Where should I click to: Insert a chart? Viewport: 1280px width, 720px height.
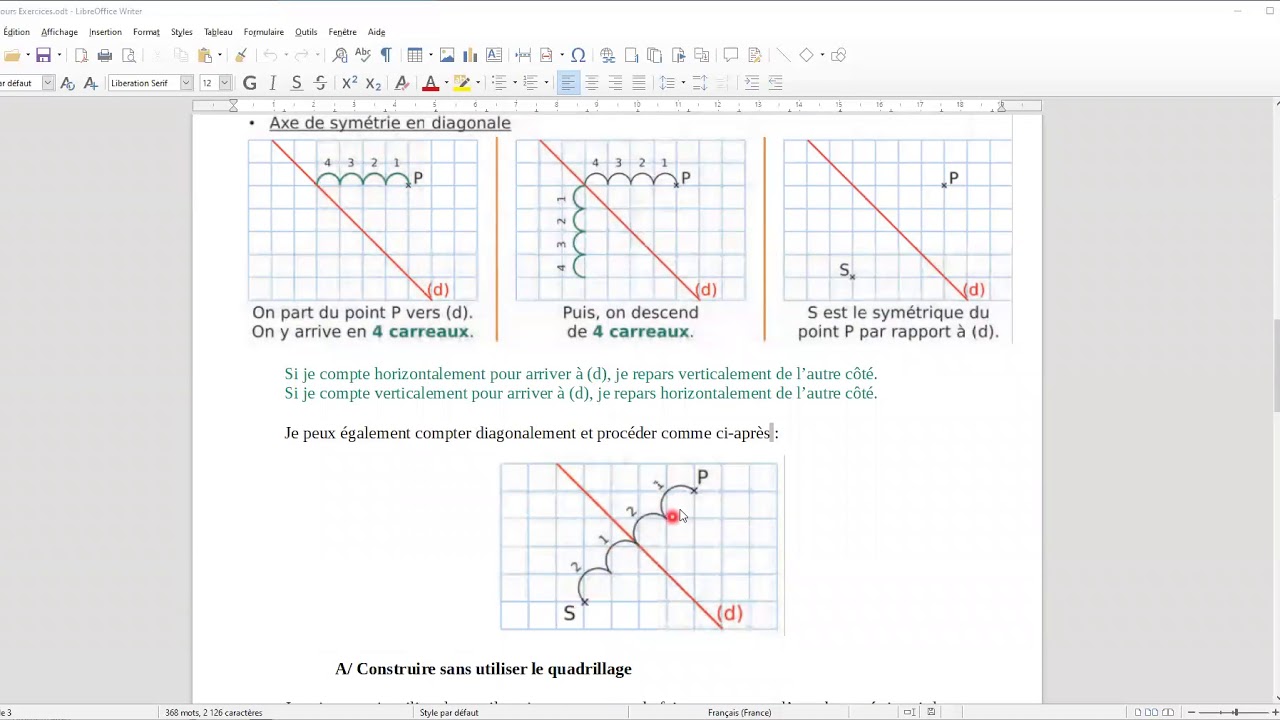[470, 56]
